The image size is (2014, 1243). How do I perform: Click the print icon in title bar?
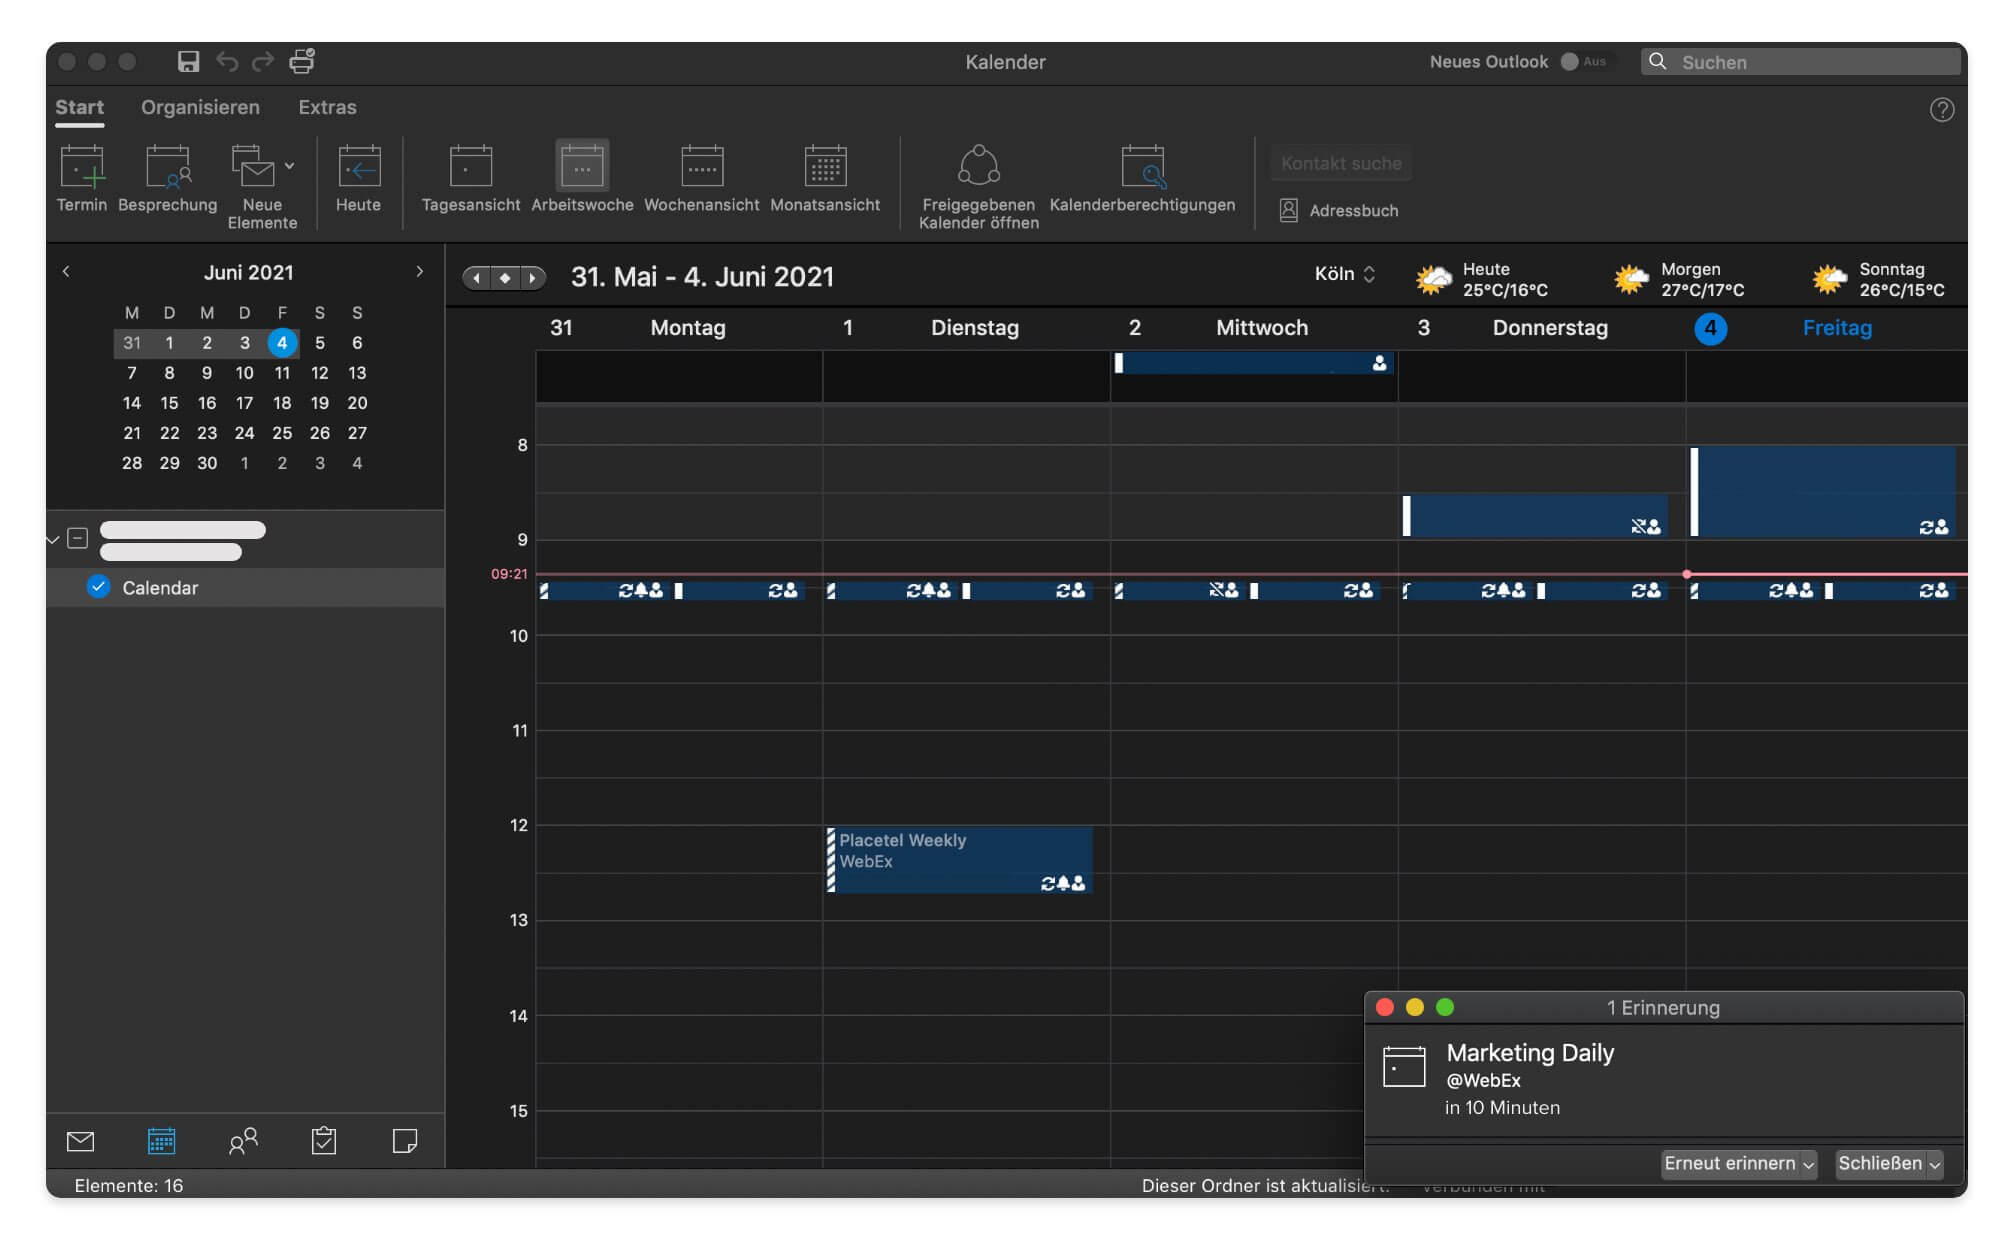coord(302,62)
